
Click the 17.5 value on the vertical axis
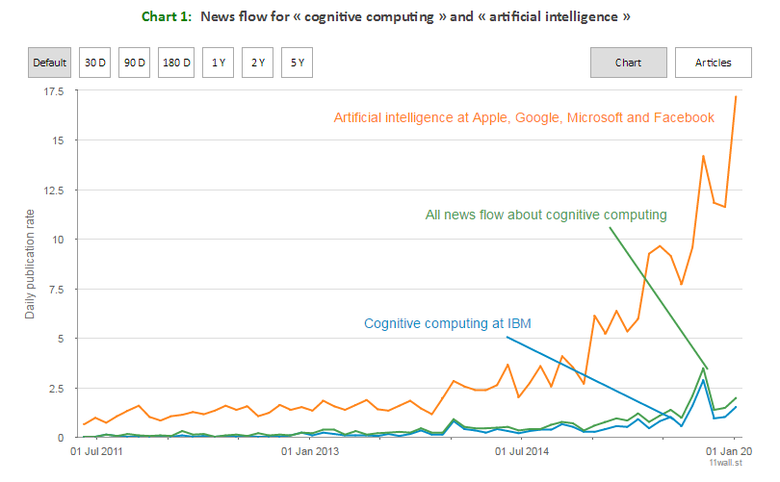(53, 92)
